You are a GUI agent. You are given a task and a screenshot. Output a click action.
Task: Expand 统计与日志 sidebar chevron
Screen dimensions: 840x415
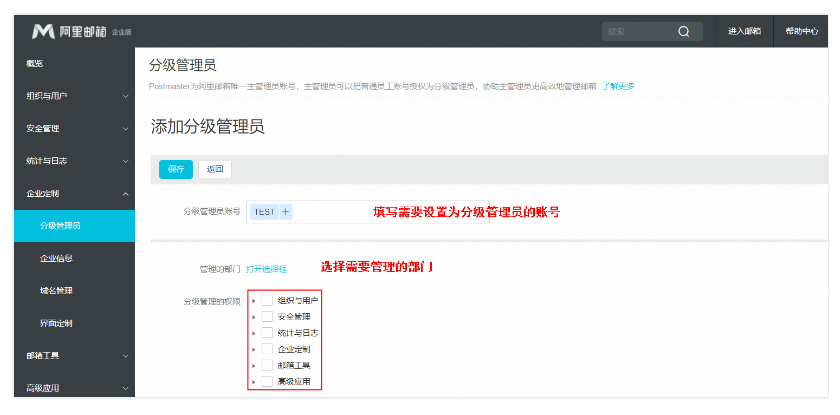(x=125, y=161)
